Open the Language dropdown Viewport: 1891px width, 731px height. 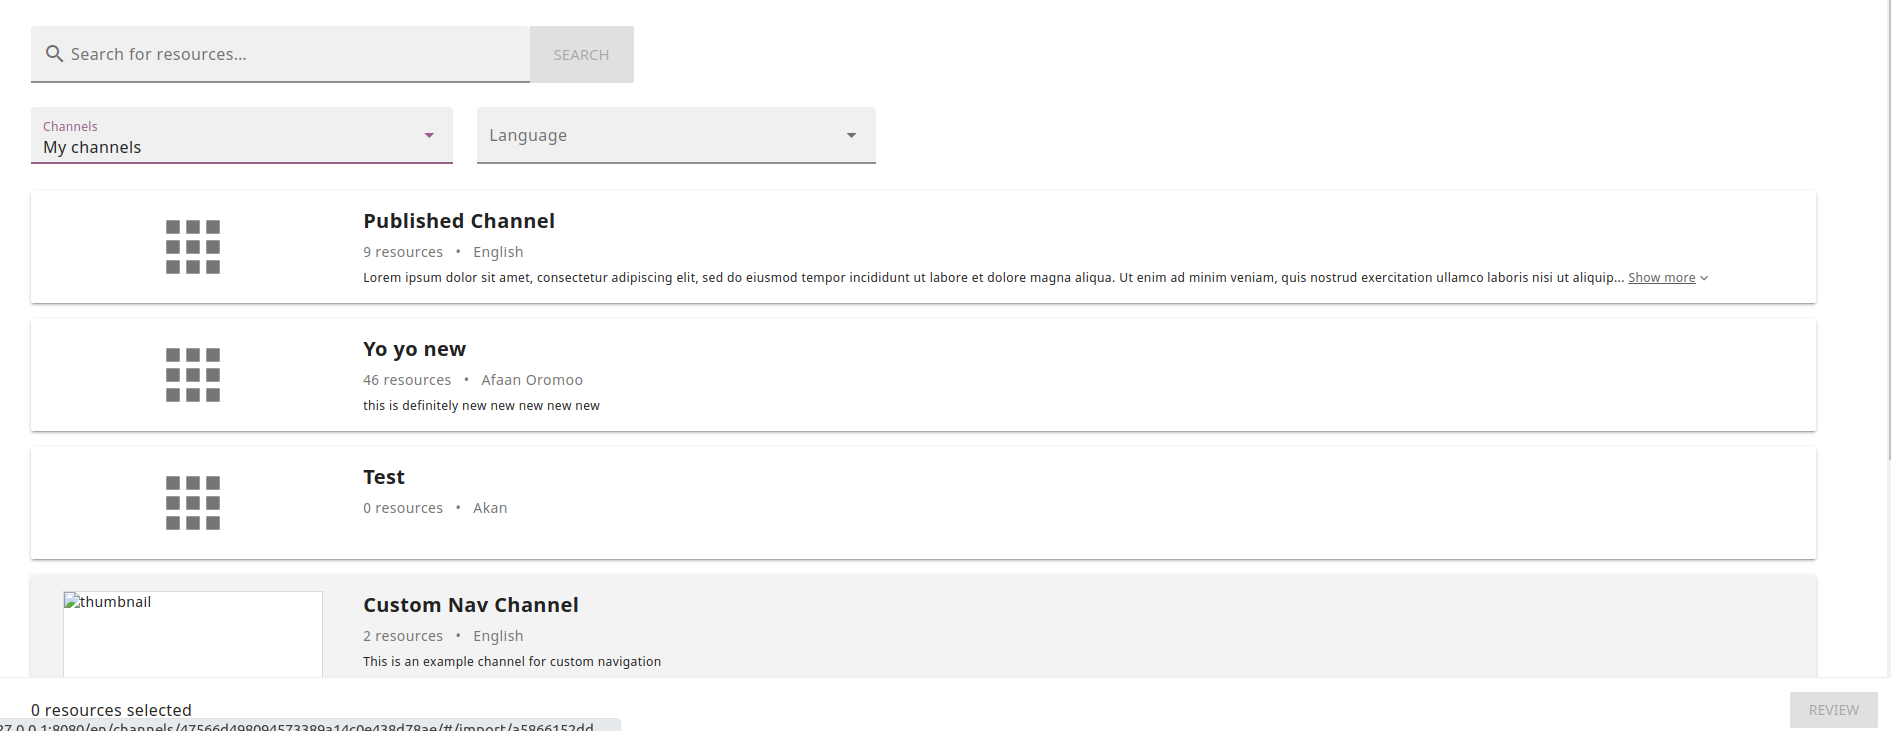click(x=676, y=135)
